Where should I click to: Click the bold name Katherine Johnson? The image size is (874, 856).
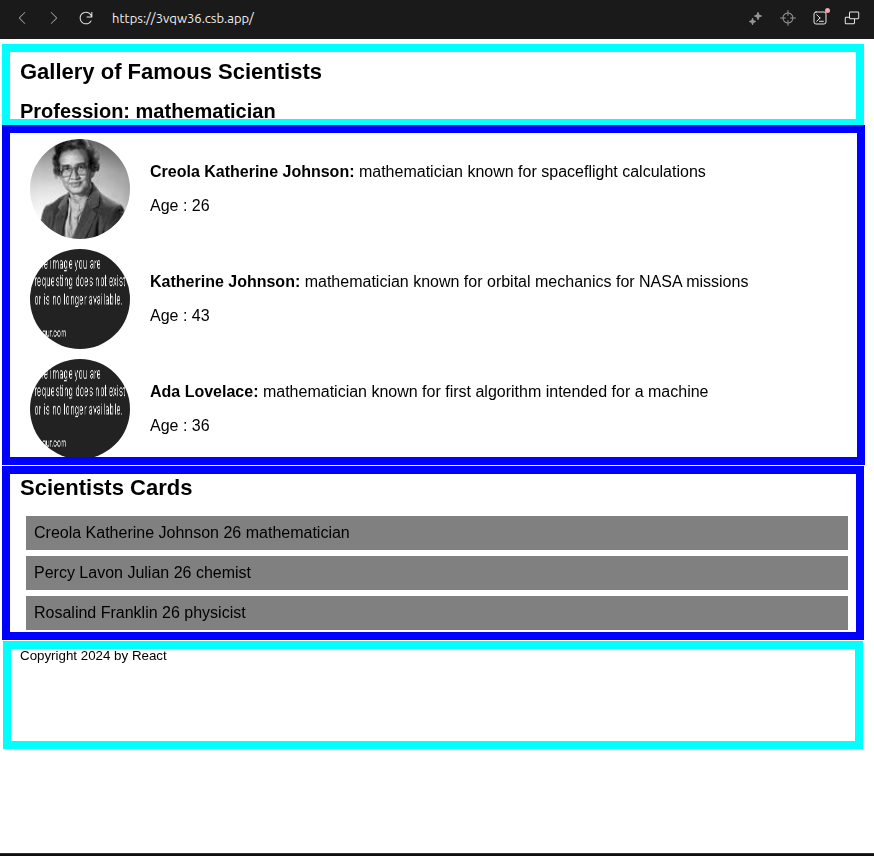[225, 282]
